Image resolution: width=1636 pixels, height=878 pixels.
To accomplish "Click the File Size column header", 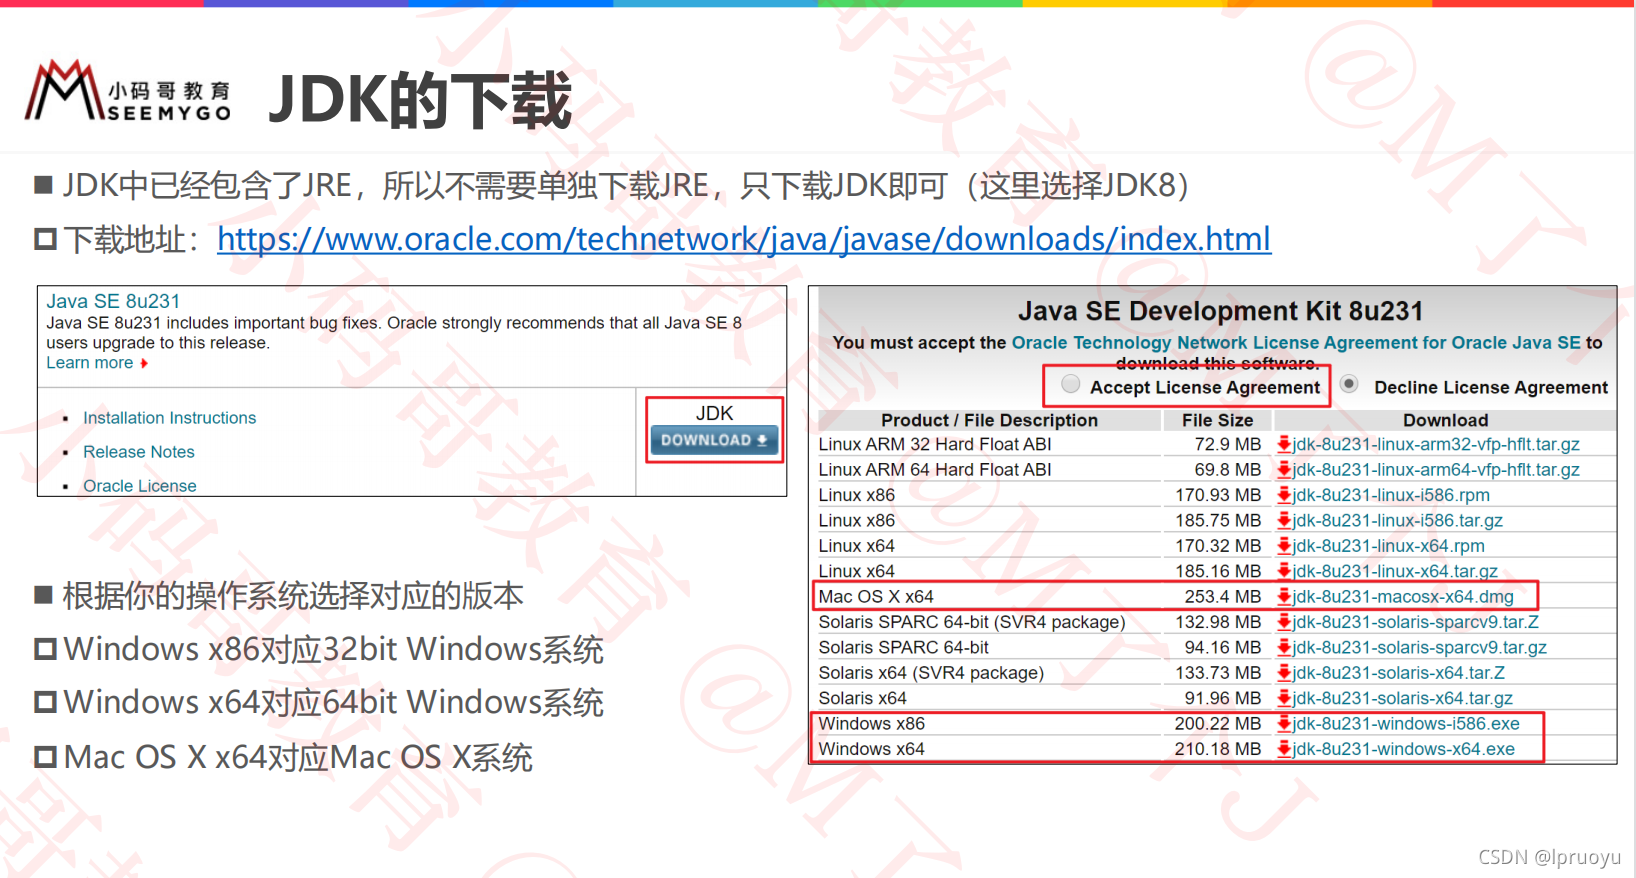I will (1217, 420).
